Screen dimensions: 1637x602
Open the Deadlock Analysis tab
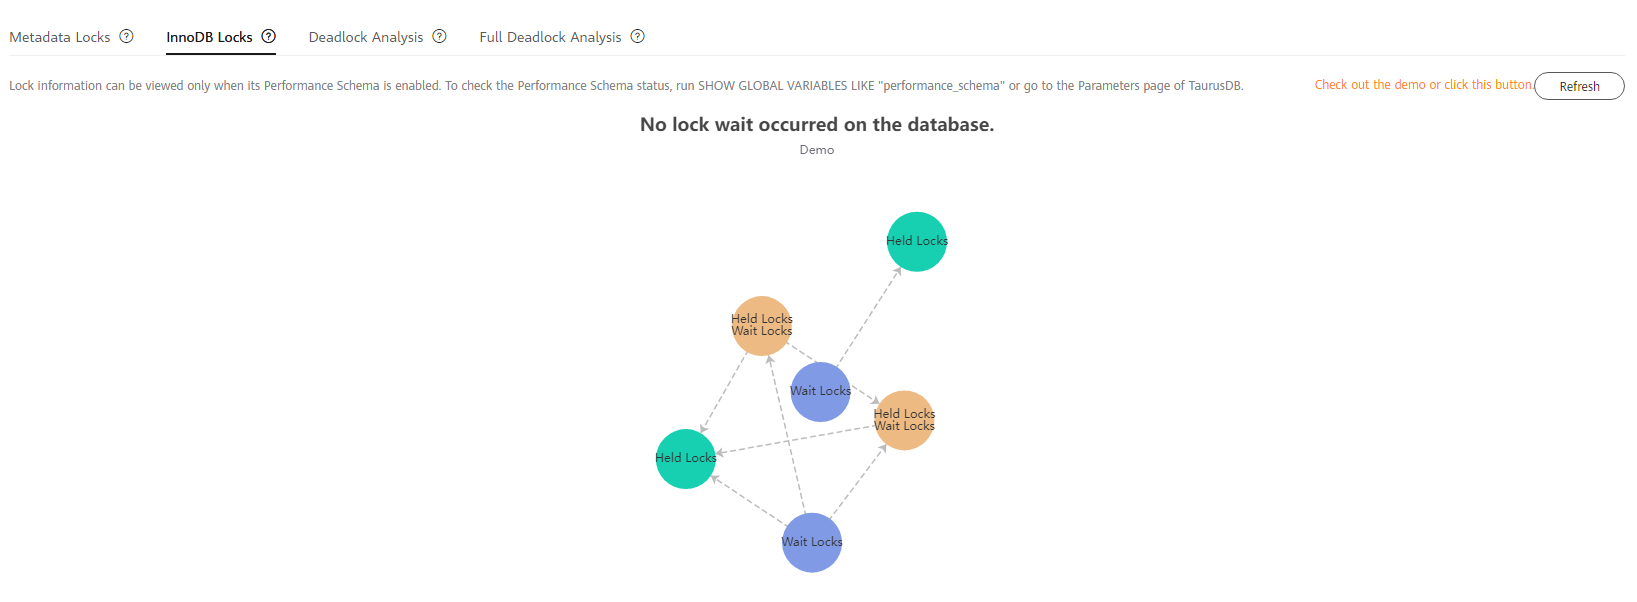point(366,37)
